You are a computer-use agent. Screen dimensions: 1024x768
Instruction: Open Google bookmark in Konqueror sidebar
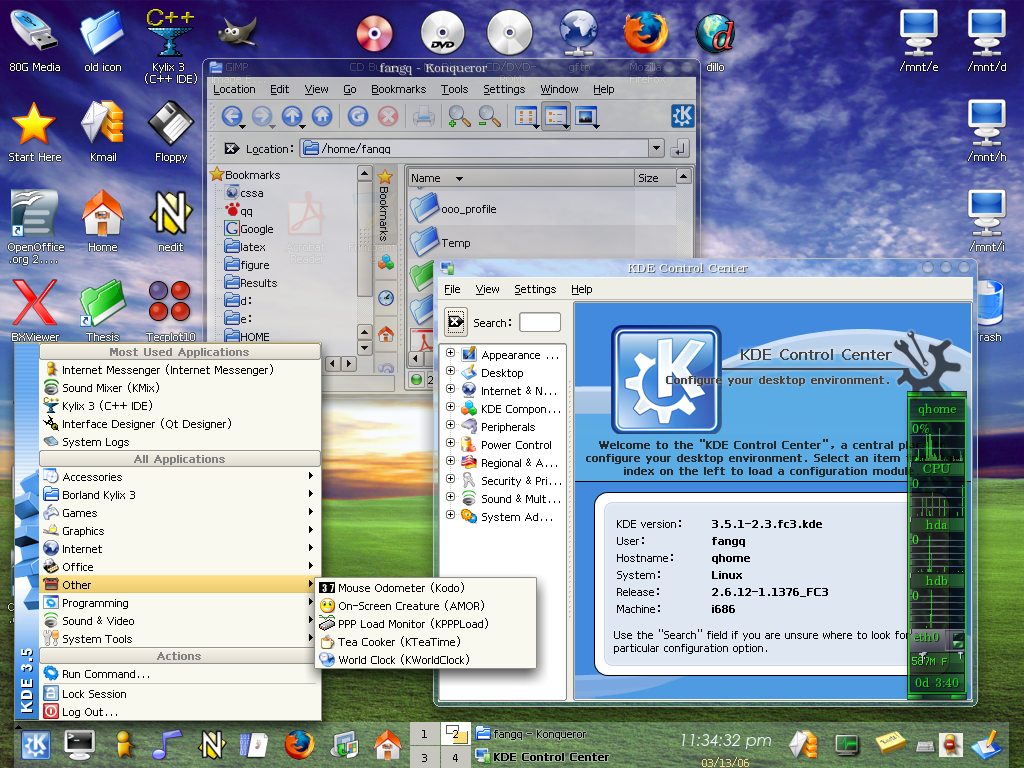(x=249, y=229)
